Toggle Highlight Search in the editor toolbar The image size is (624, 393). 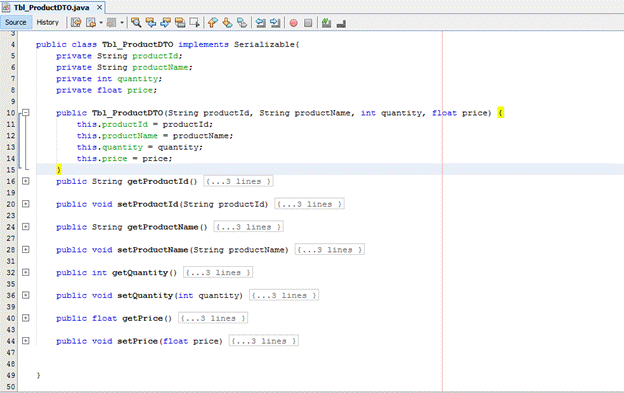180,23
